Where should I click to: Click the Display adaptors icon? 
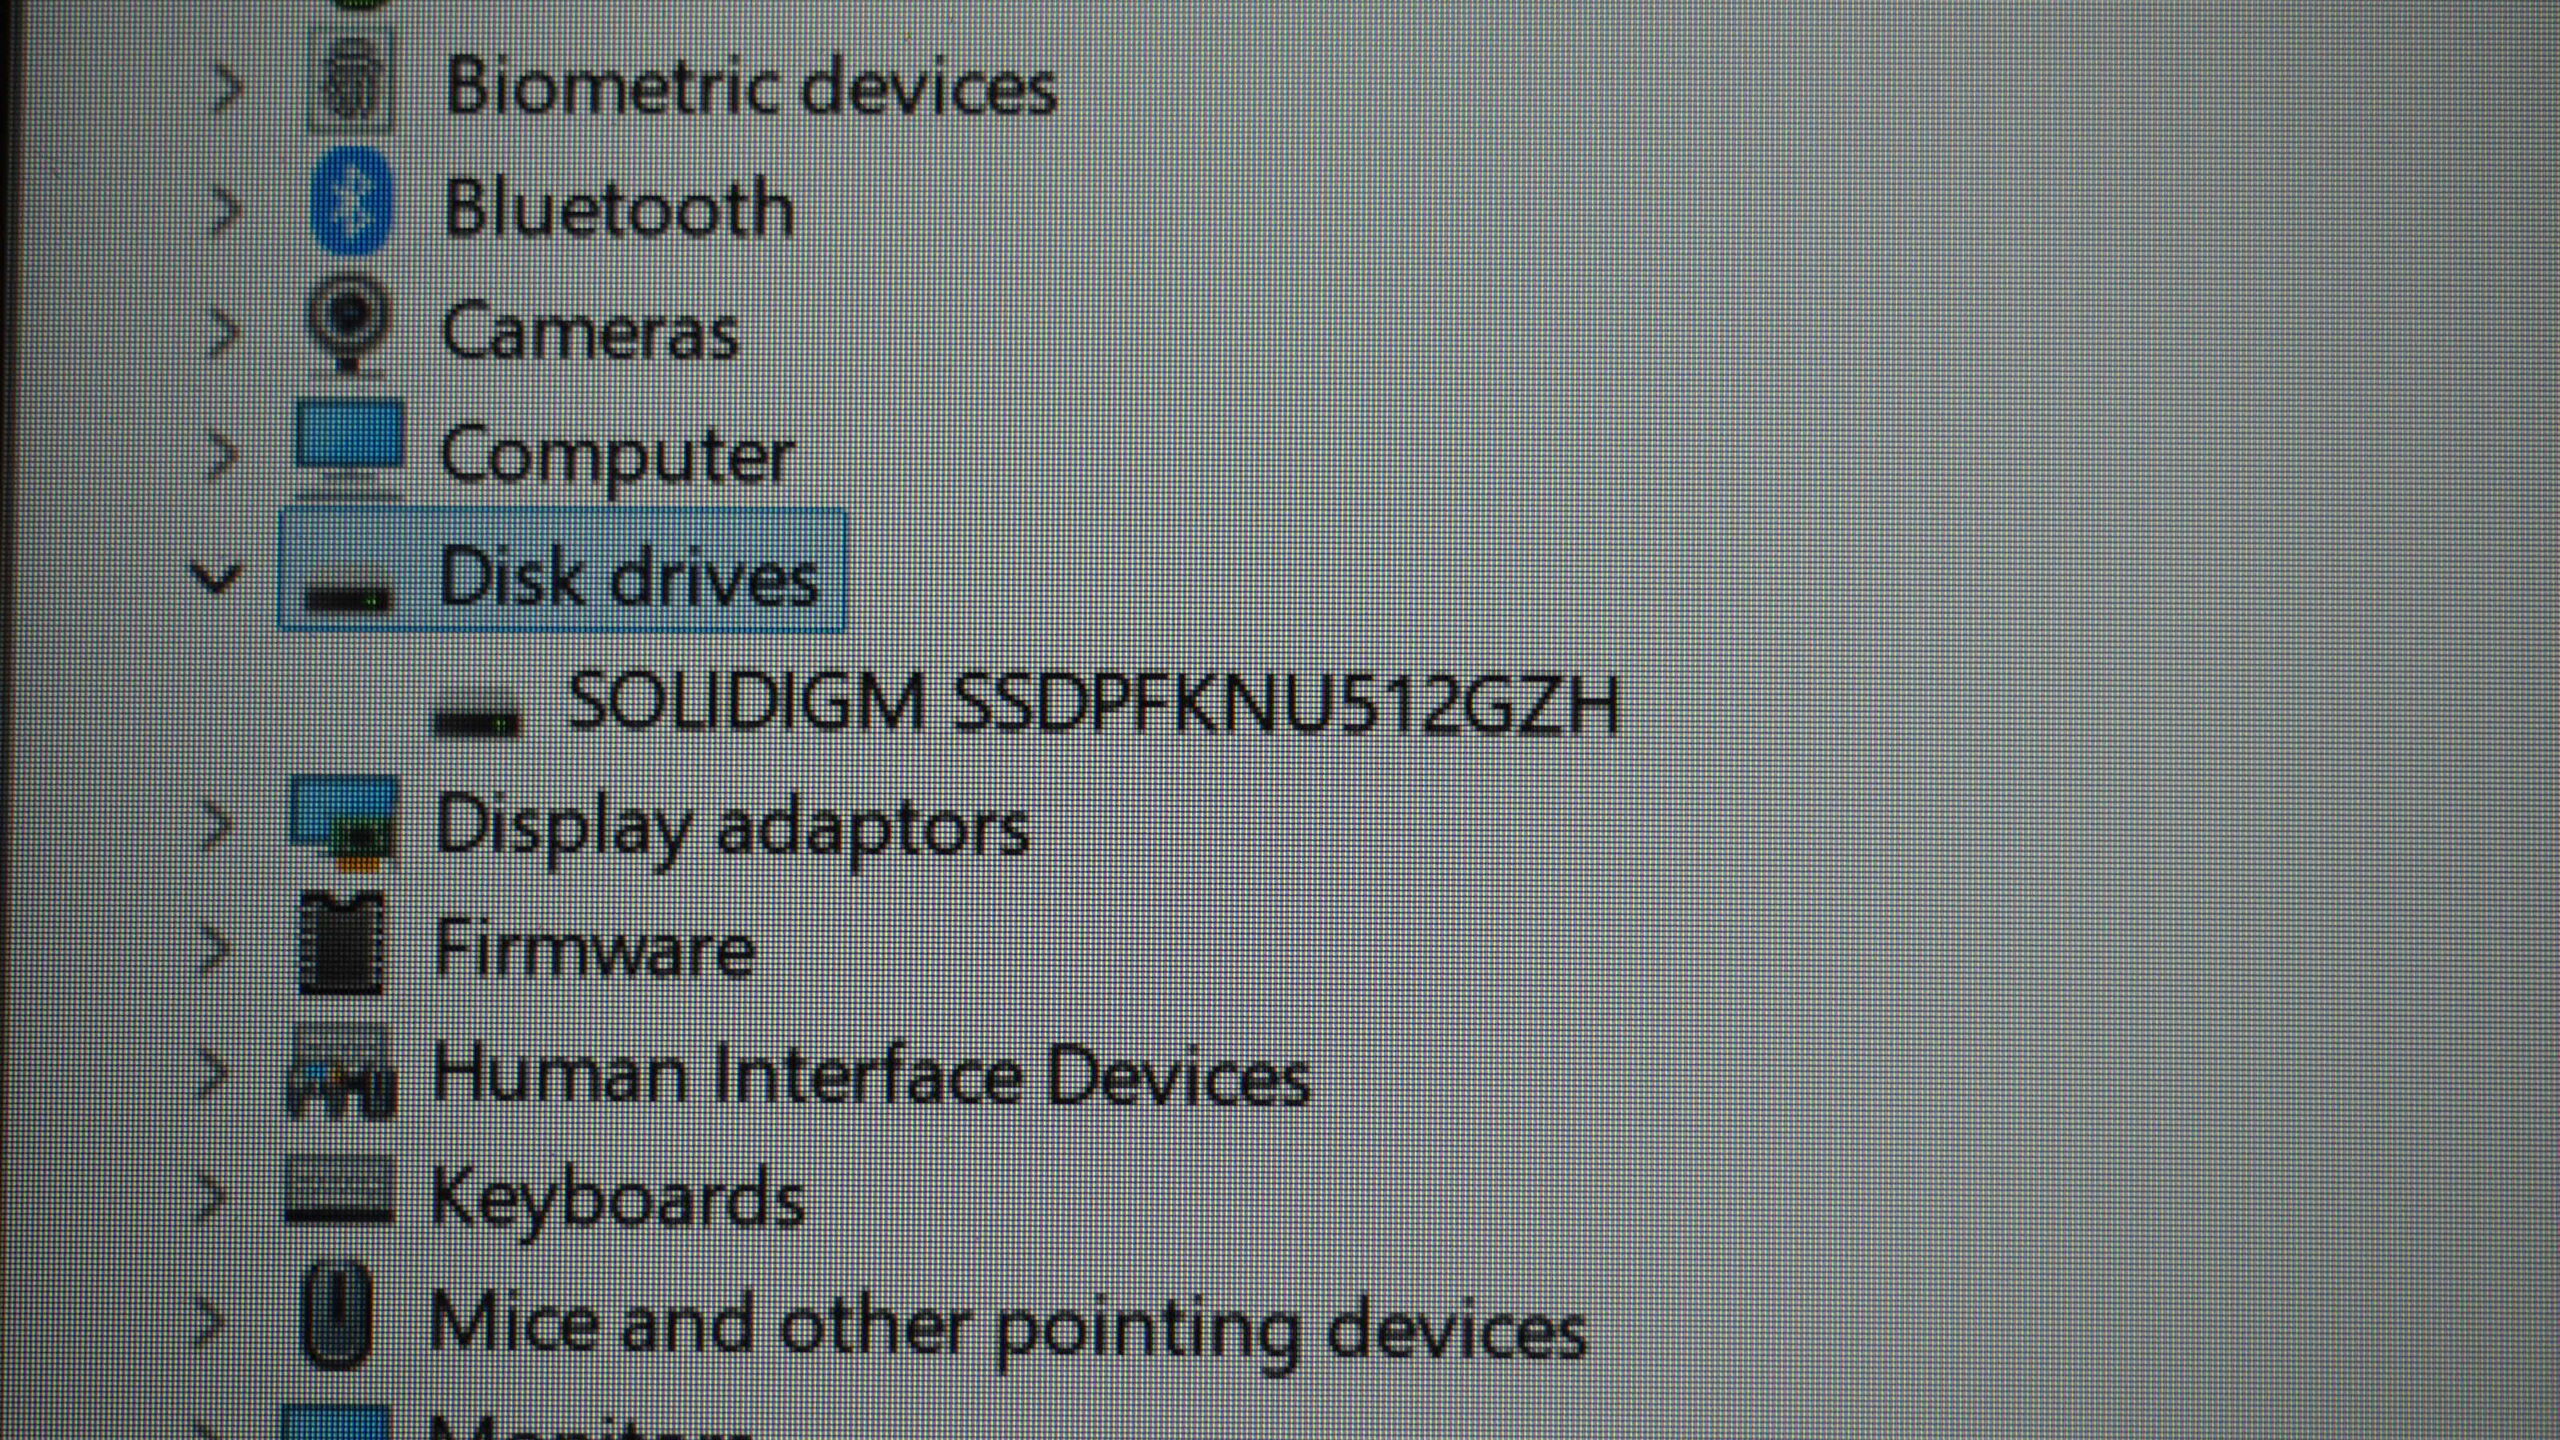click(x=344, y=825)
